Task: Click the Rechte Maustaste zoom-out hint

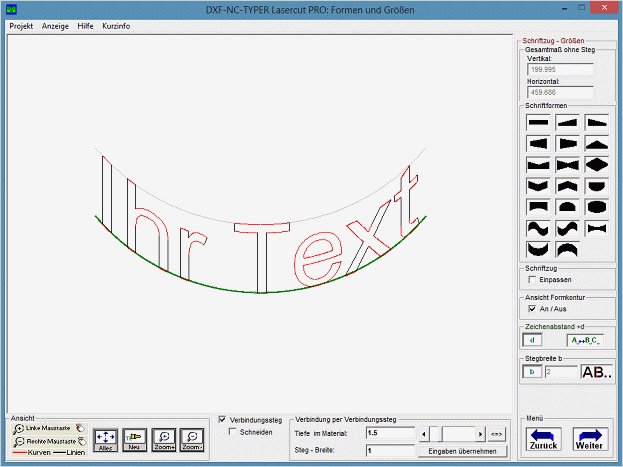Action: (49, 441)
